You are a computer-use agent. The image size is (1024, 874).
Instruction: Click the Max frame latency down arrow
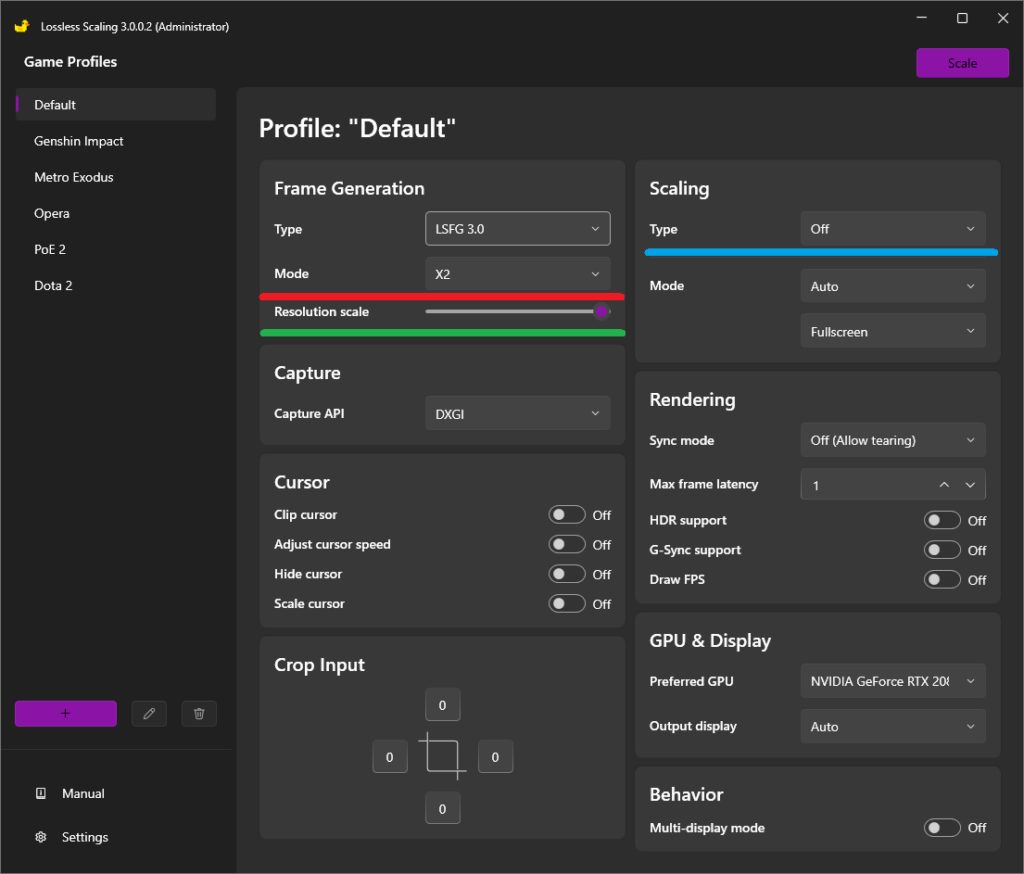click(970, 485)
